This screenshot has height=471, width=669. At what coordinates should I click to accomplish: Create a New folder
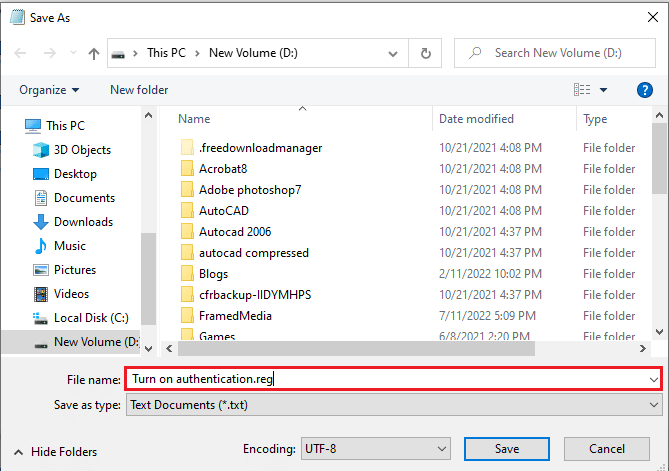(x=139, y=90)
